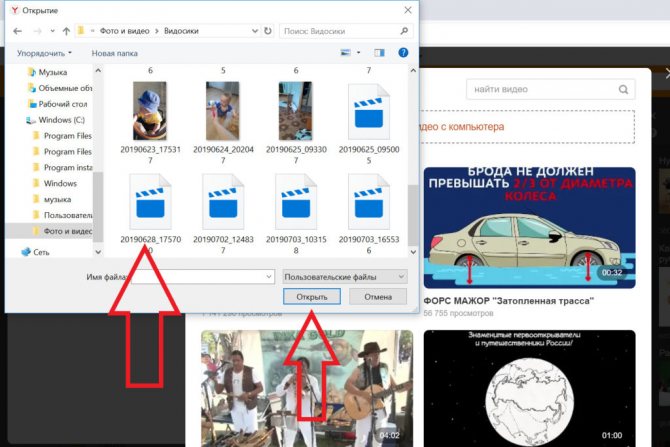Open the musicians video thumbnail

[307, 388]
